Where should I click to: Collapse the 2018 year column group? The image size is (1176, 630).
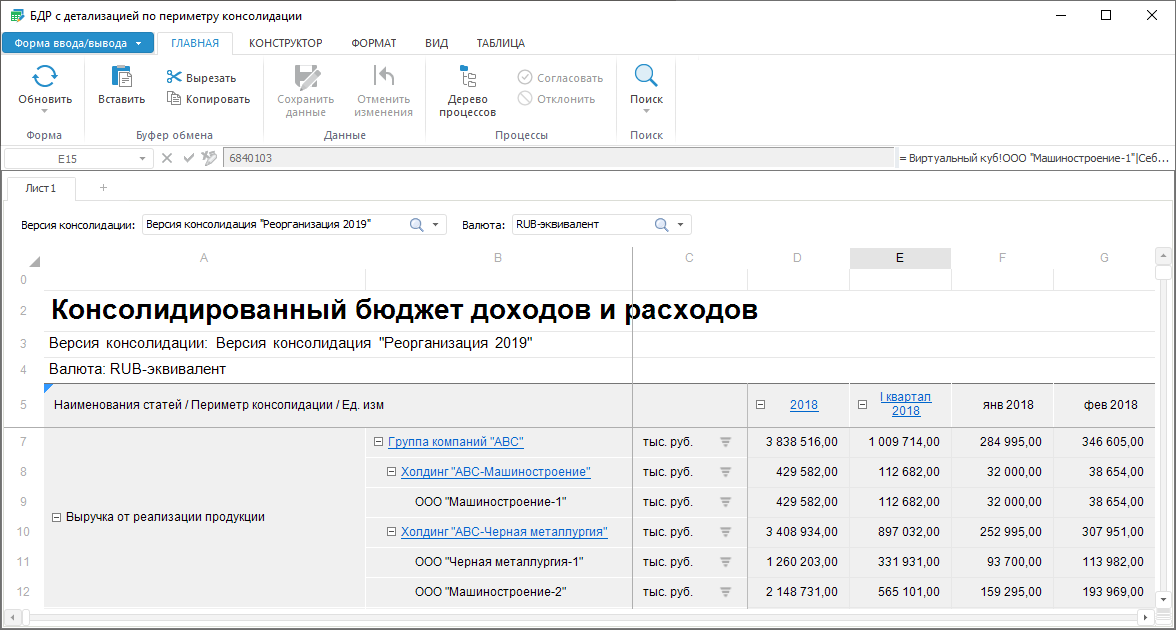point(761,405)
